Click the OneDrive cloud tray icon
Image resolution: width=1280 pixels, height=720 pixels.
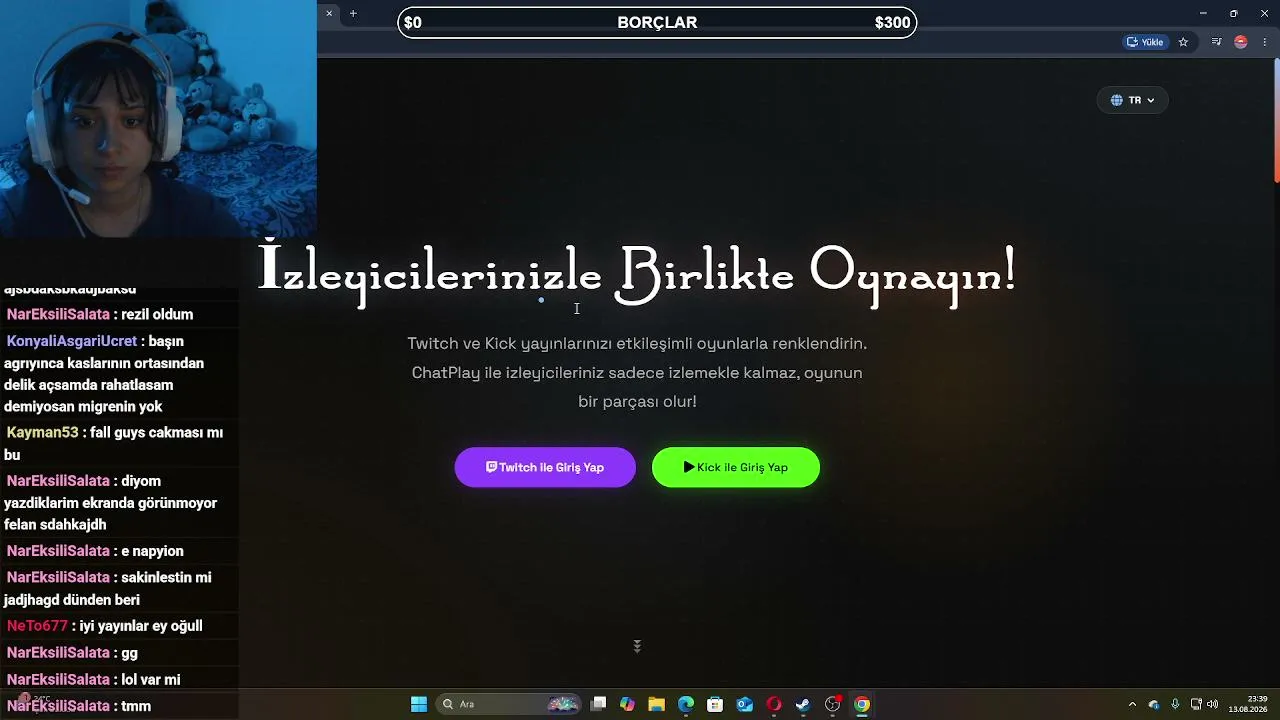point(1154,704)
